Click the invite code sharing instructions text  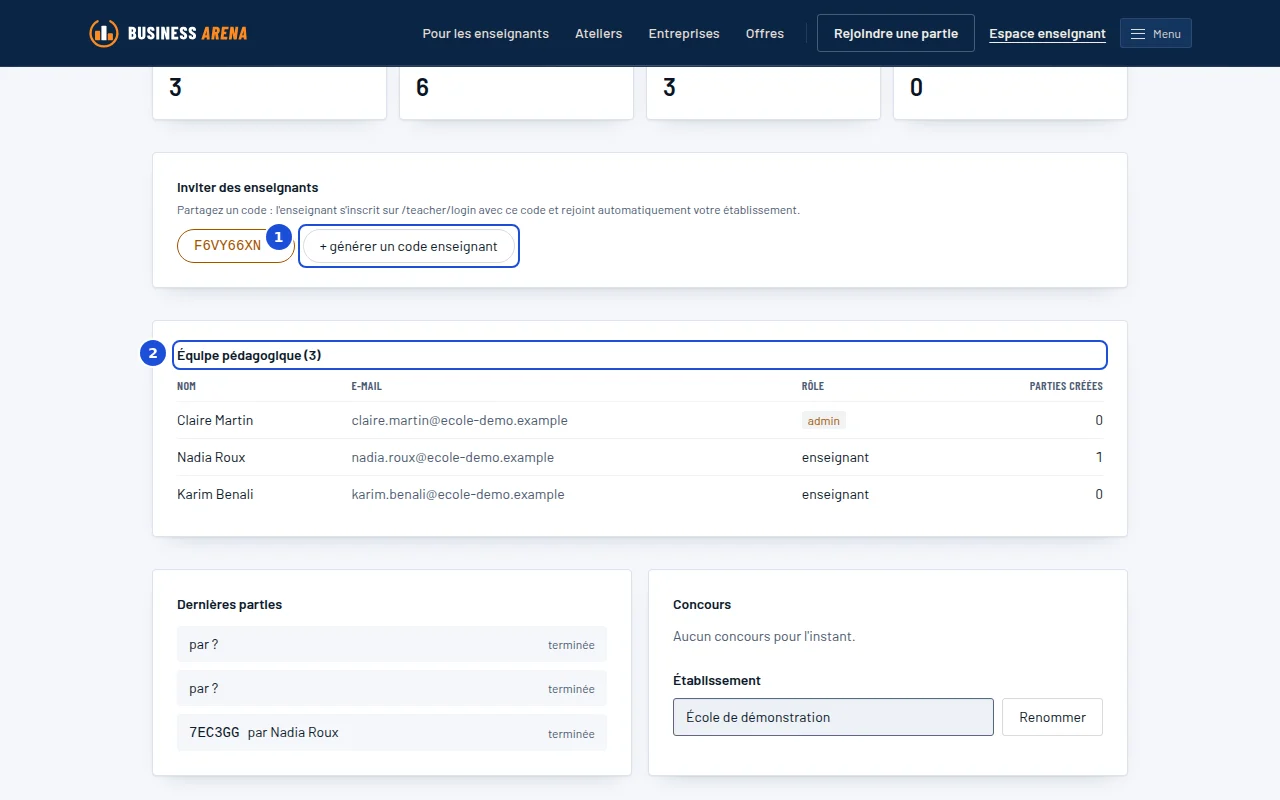[488, 210]
